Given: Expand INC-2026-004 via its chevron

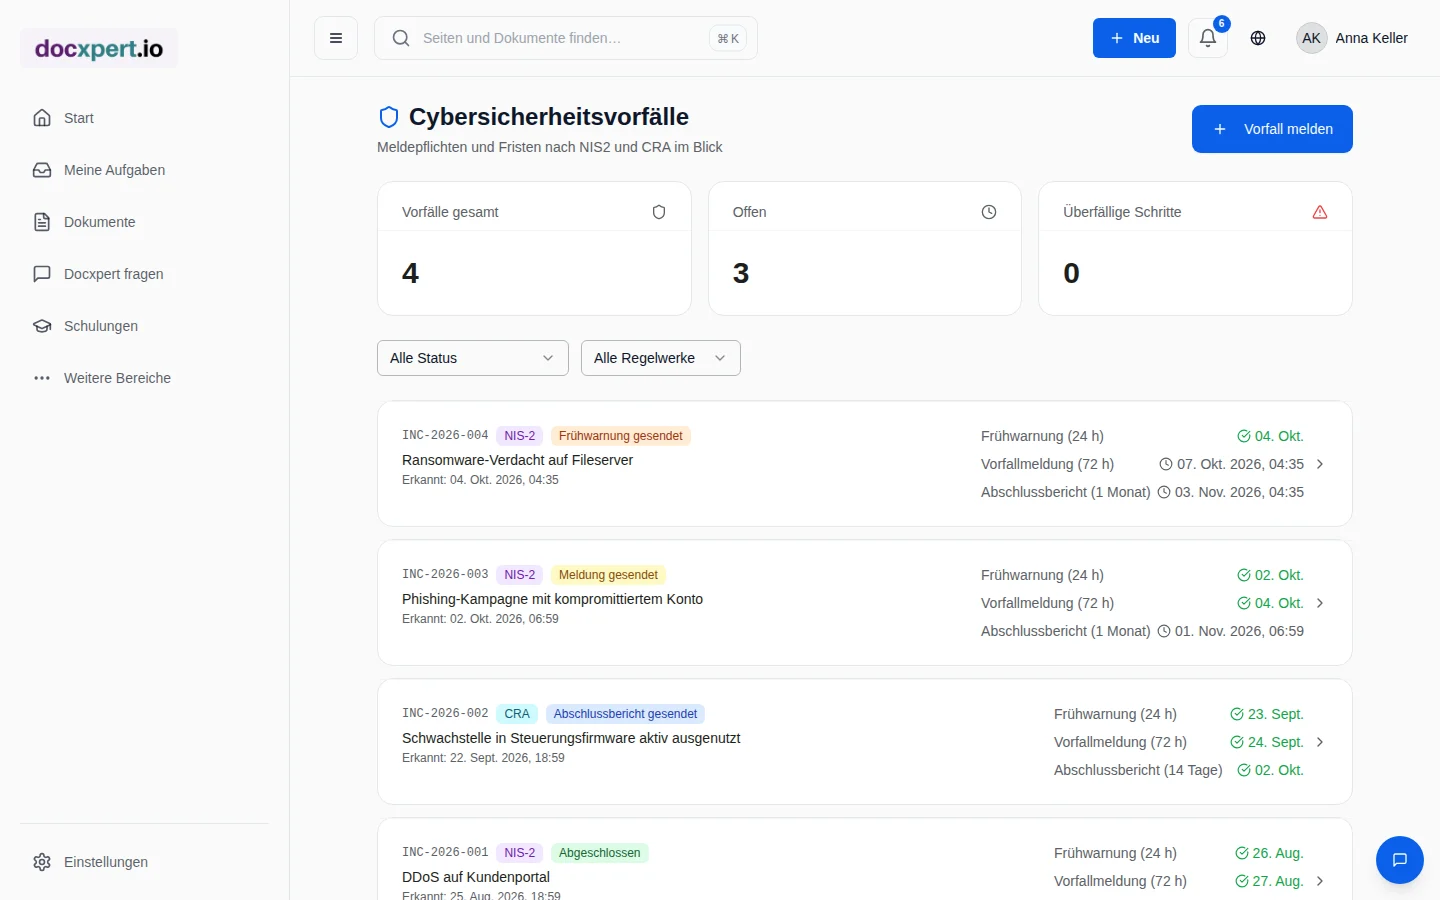Looking at the screenshot, I should tap(1320, 464).
